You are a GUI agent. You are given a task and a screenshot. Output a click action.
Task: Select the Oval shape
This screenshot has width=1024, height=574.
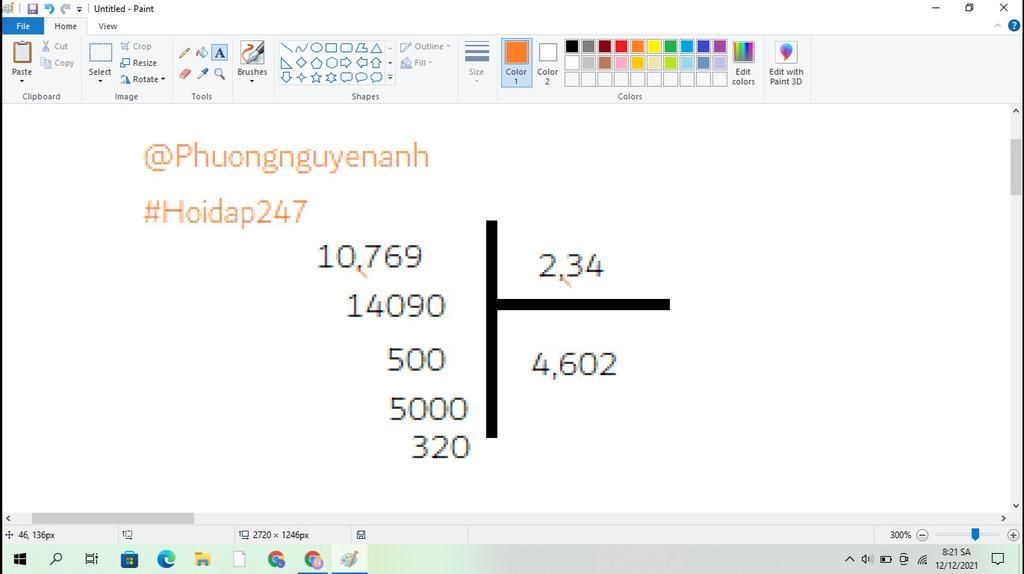(316, 48)
